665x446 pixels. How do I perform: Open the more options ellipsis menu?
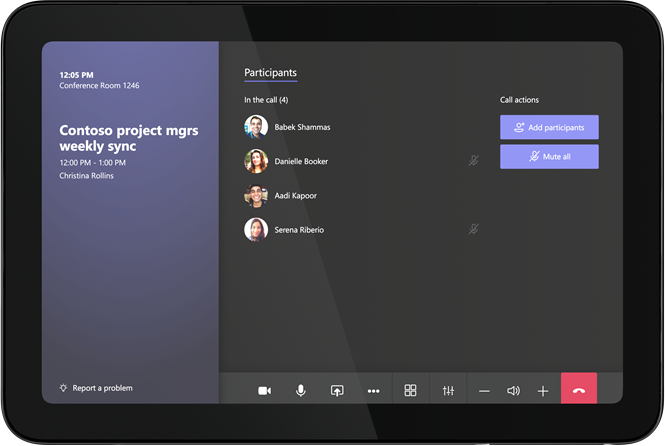click(373, 390)
